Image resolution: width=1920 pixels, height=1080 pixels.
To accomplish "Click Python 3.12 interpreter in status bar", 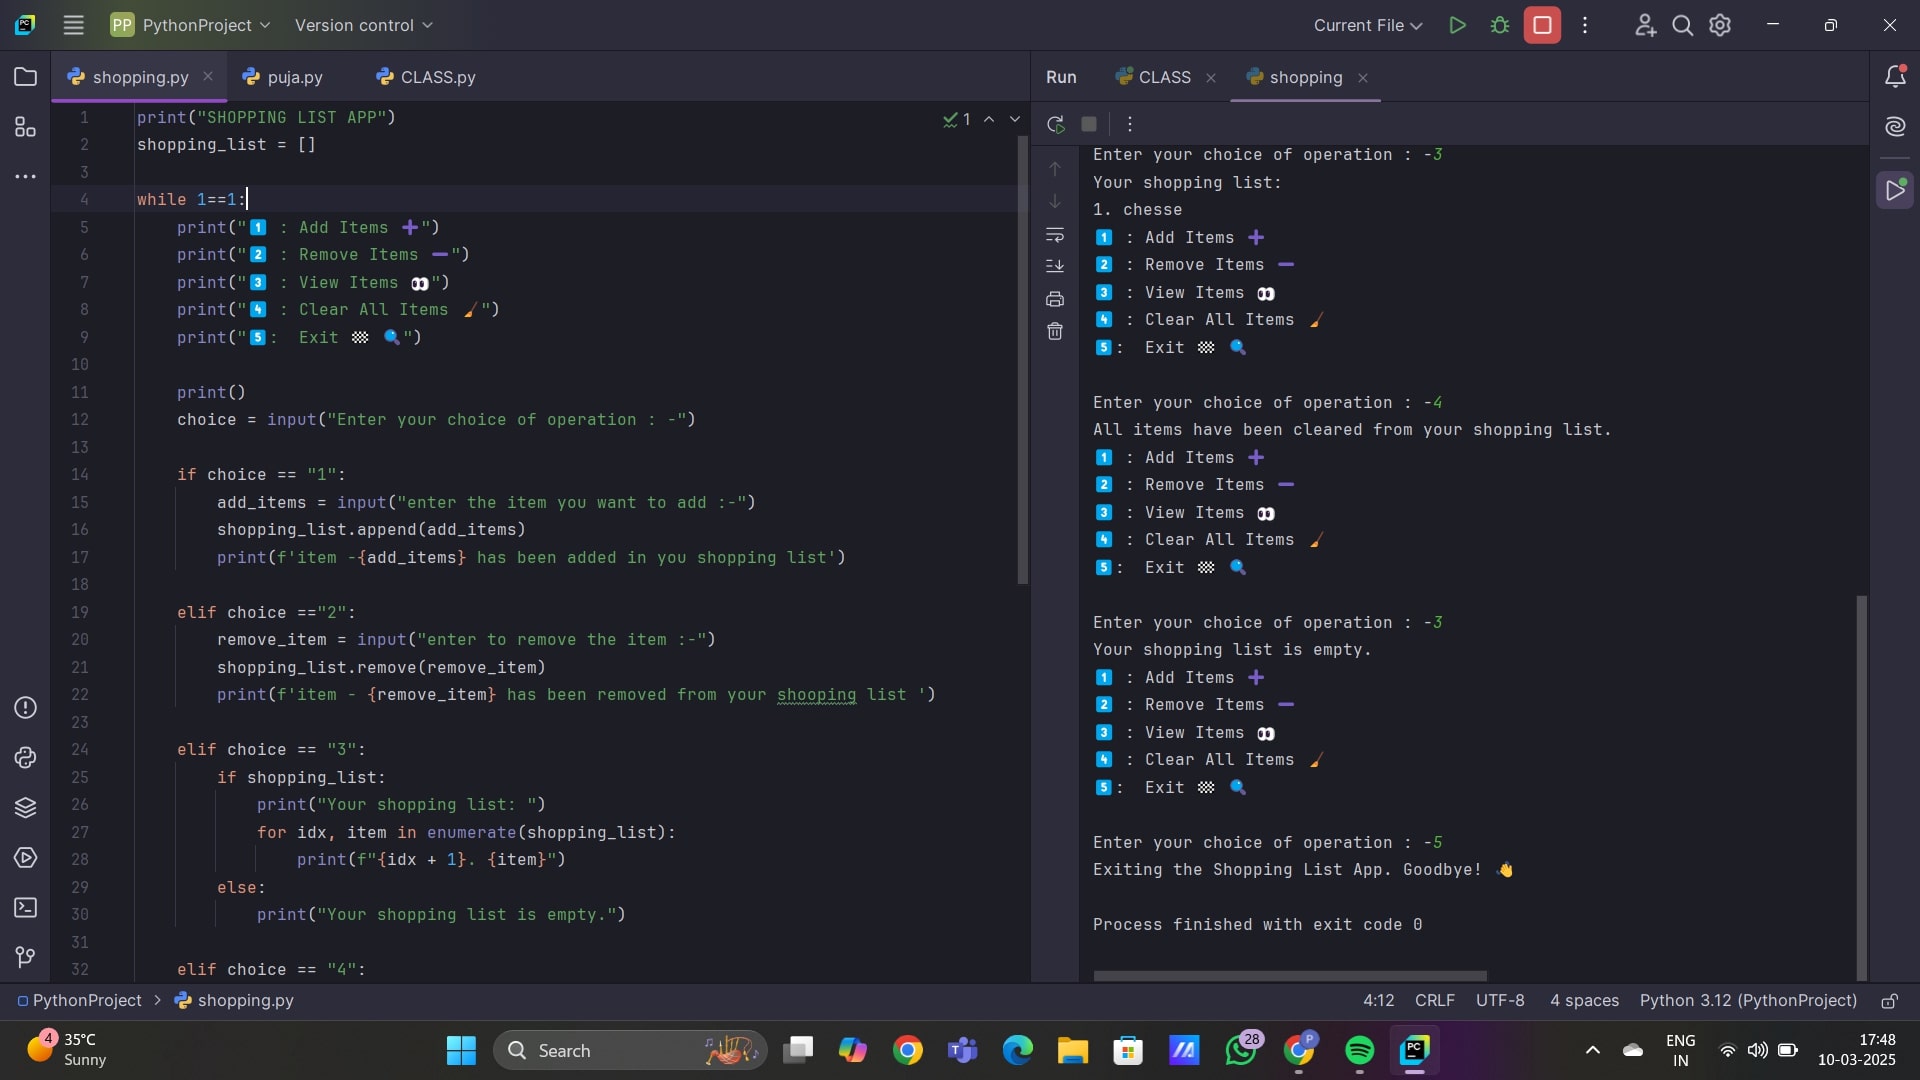I will coord(1746,1000).
